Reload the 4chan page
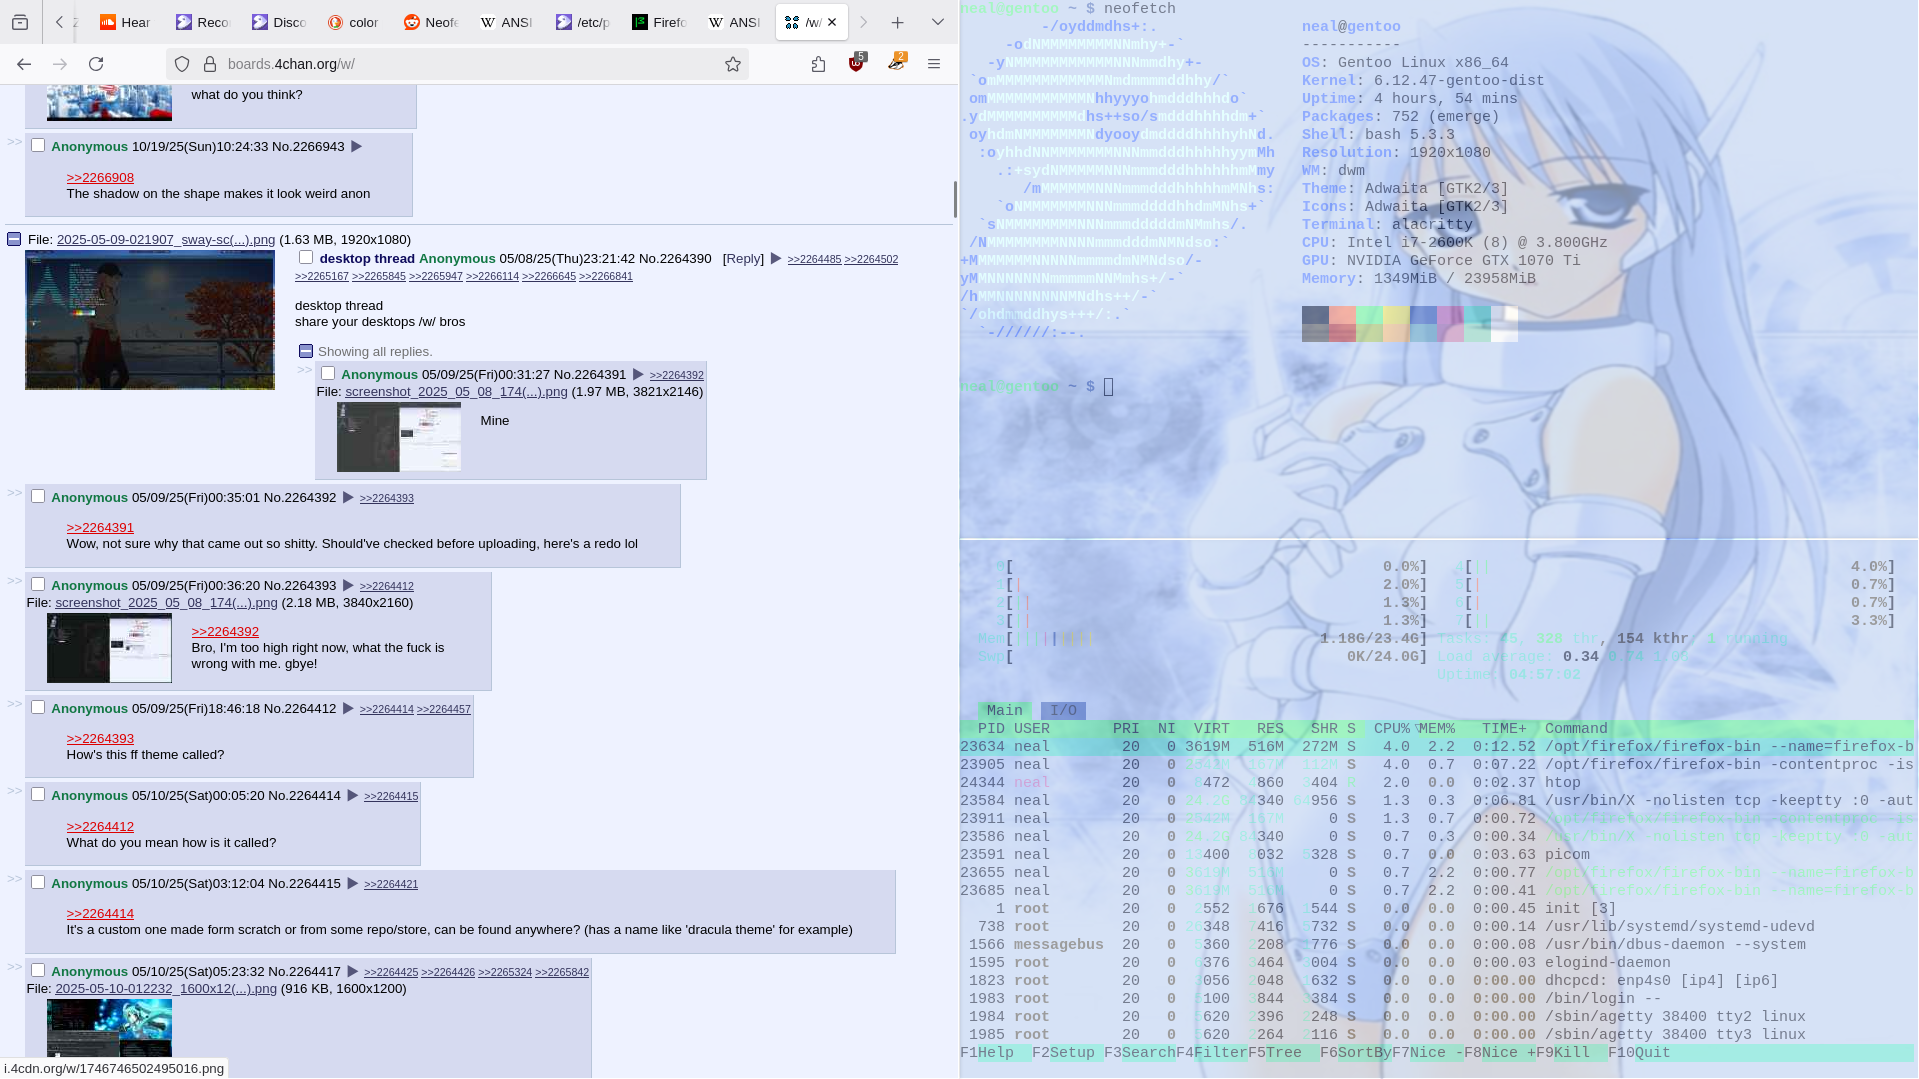 coord(96,64)
